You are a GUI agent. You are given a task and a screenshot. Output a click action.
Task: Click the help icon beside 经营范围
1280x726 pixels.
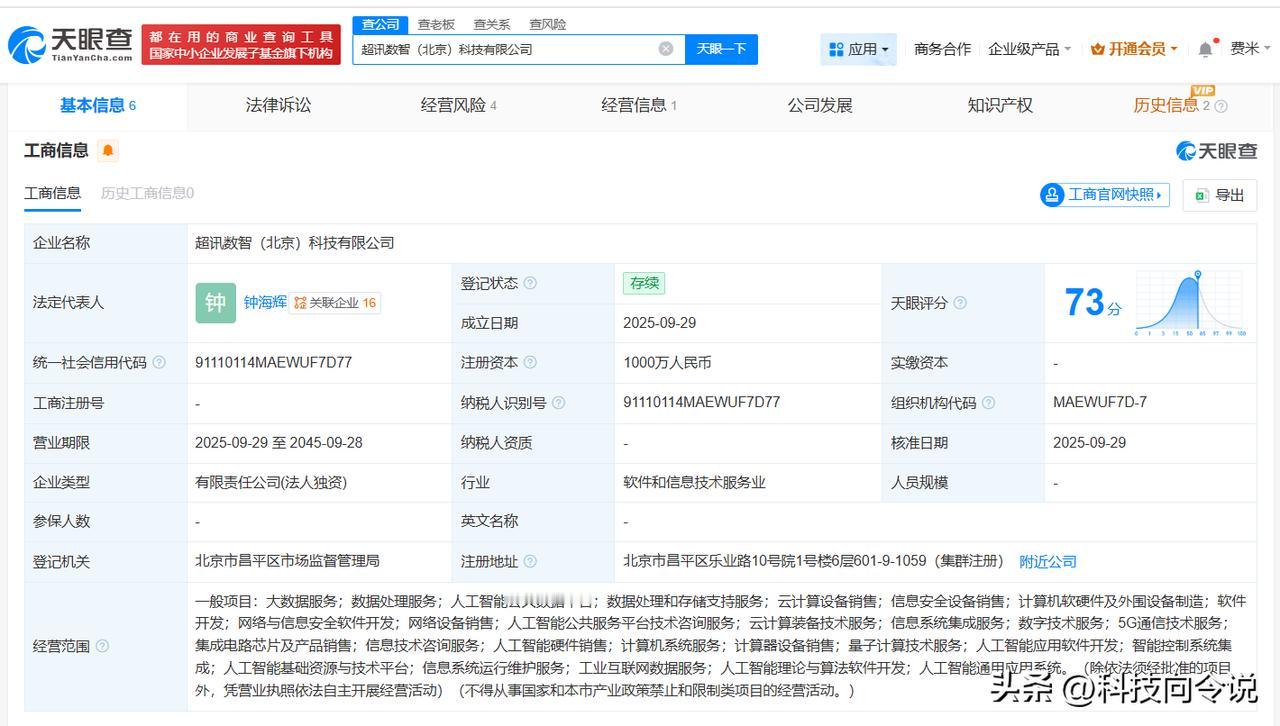[x=102, y=647]
